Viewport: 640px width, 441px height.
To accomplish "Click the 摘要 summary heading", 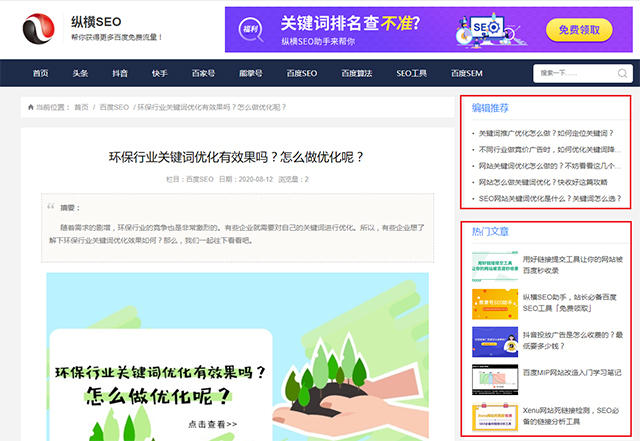I will click(x=70, y=208).
